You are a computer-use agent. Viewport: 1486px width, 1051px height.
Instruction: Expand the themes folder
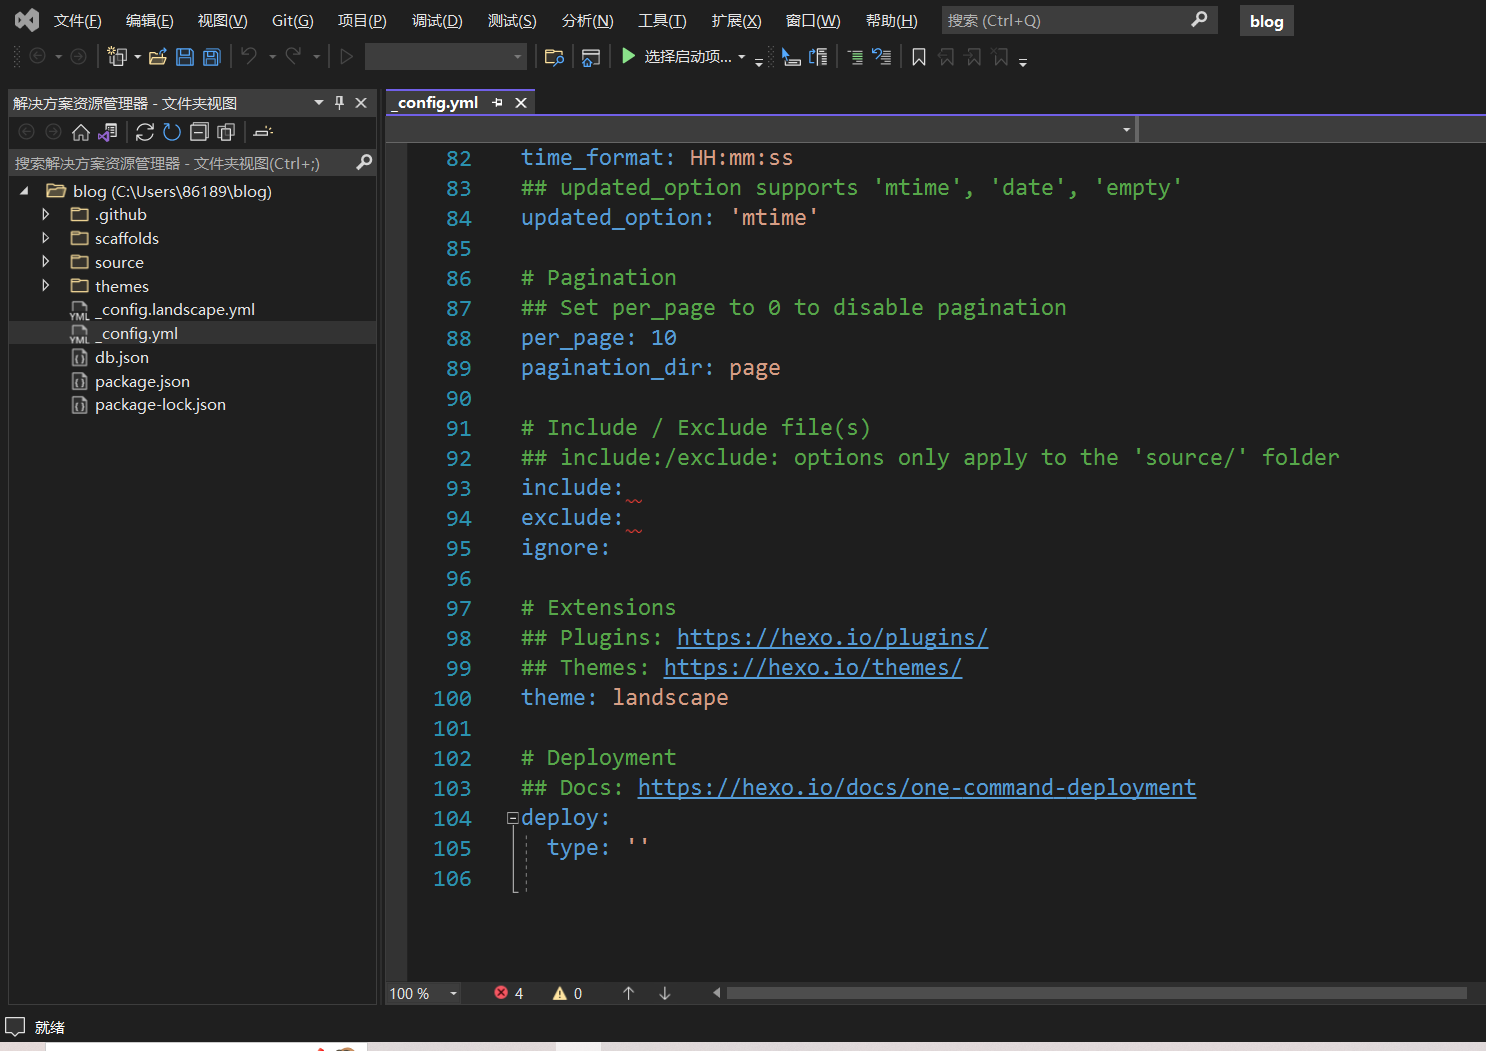(x=45, y=286)
